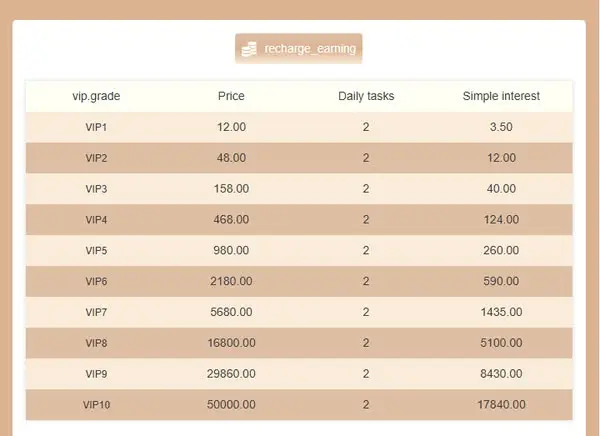Click the Price column header
Viewport: 600px width, 436px height.
pyautogui.click(x=231, y=96)
